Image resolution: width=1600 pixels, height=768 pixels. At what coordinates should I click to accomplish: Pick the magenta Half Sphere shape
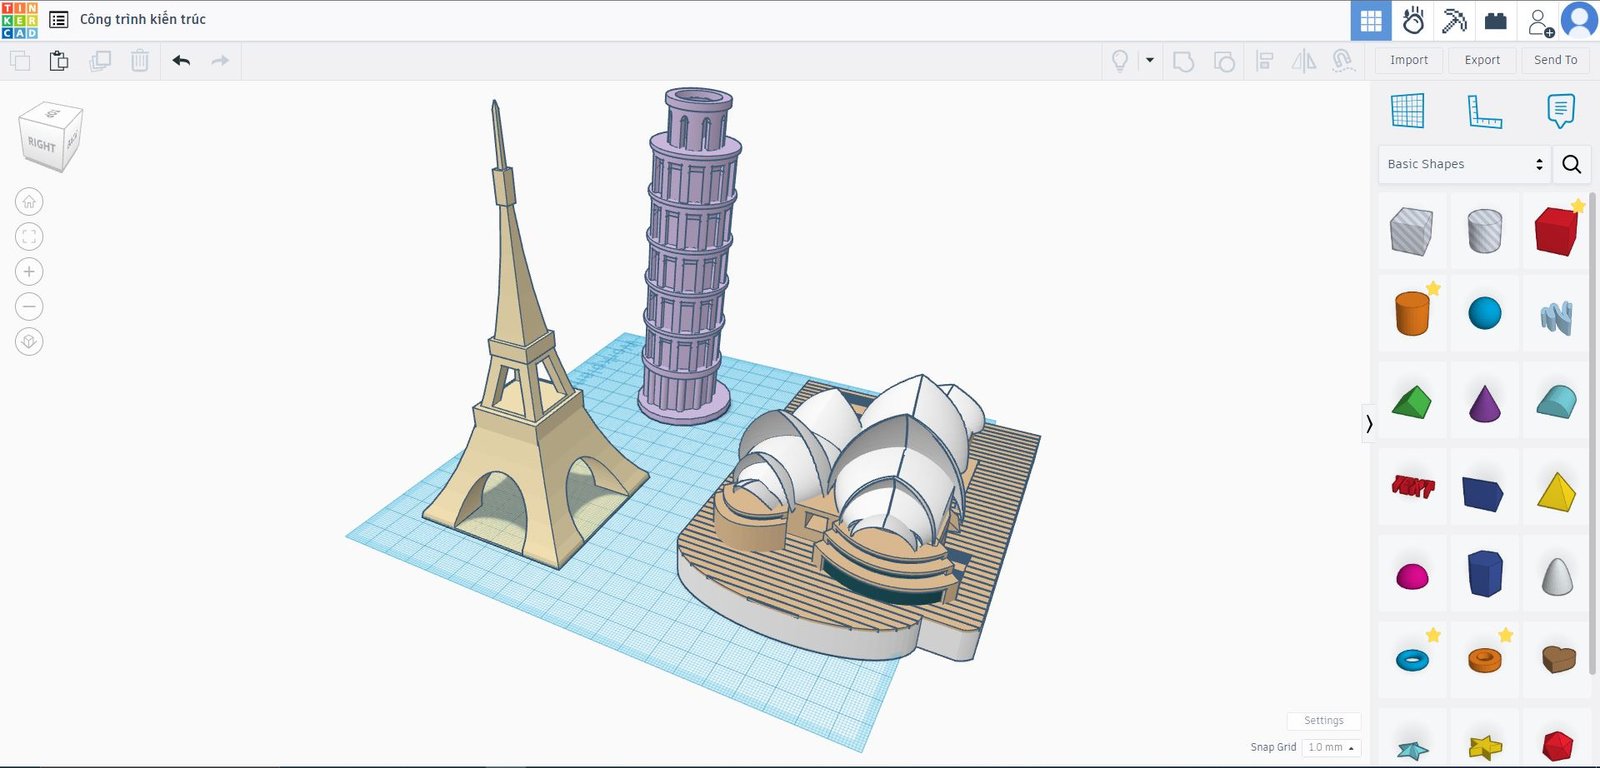[x=1412, y=576]
